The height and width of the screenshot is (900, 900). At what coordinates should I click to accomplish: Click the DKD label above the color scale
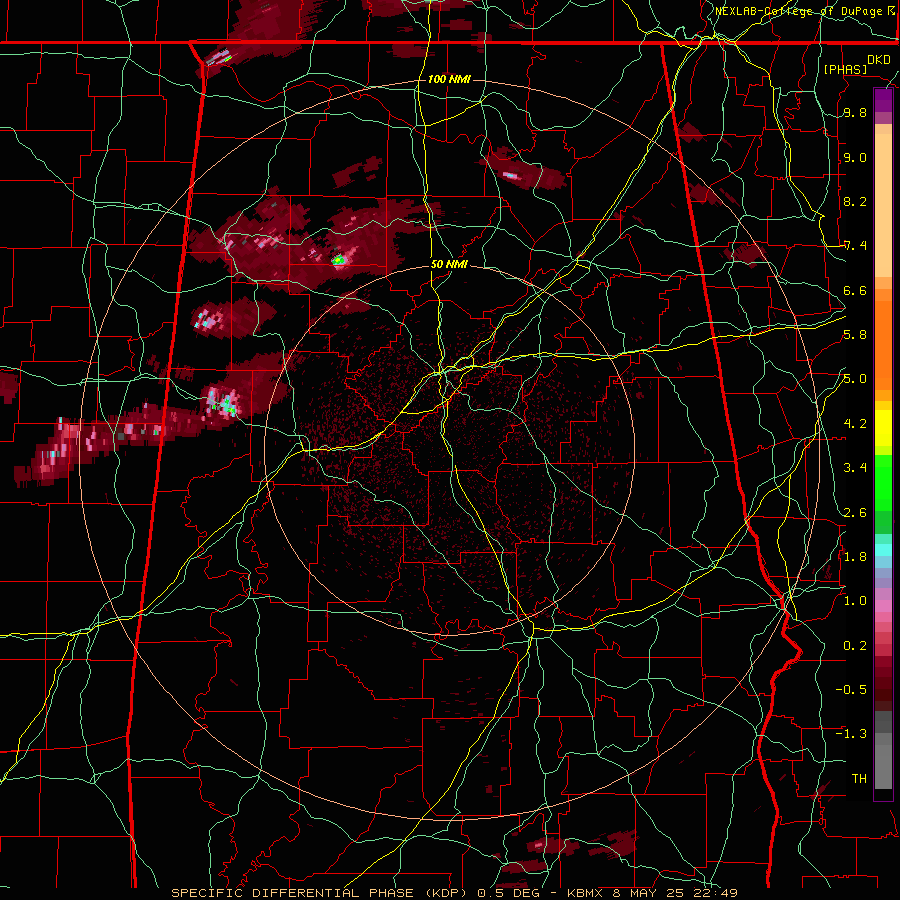pyautogui.click(x=879, y=60)
